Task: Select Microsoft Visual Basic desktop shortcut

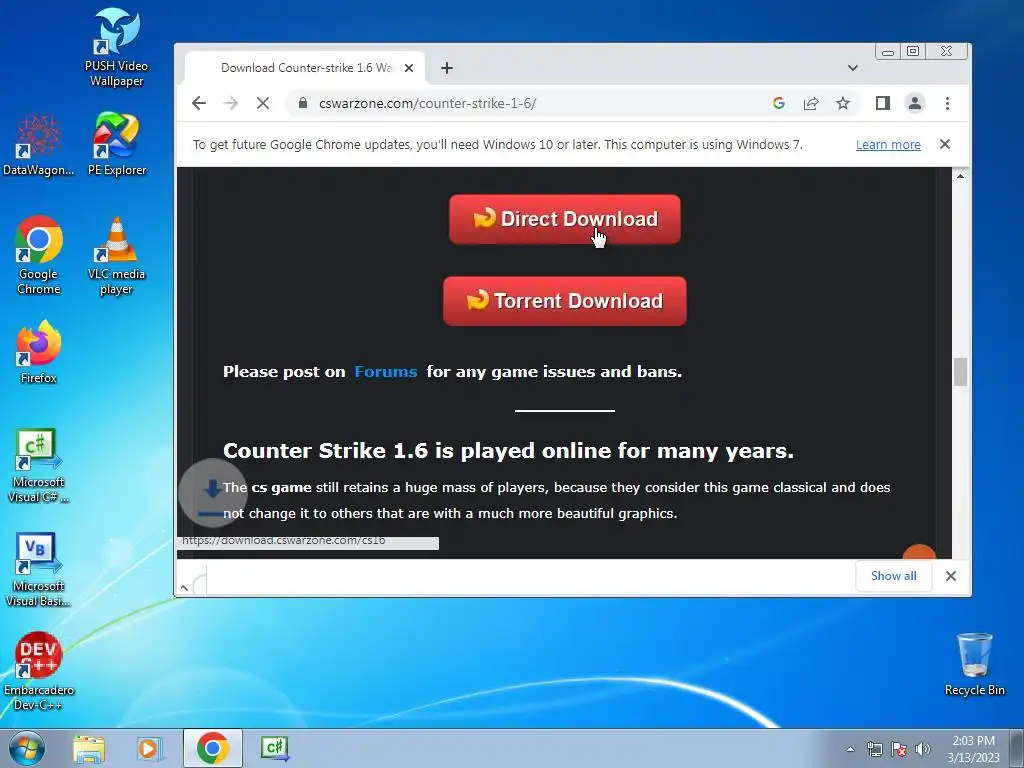Action: point(39,569)
